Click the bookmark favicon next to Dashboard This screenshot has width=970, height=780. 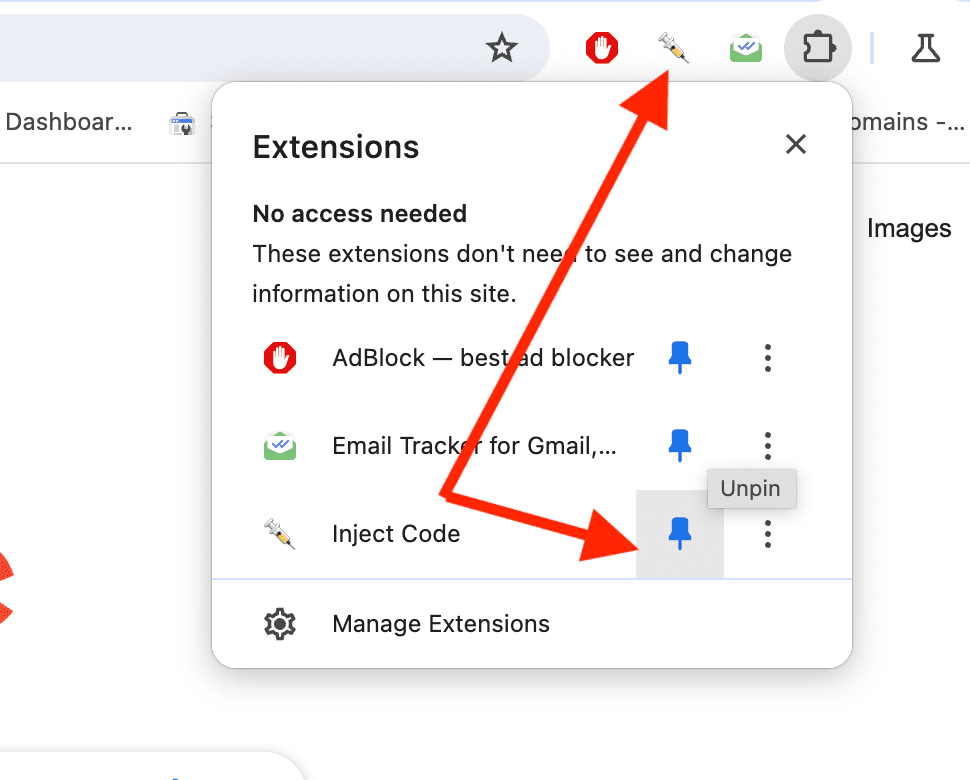point(182,122)
